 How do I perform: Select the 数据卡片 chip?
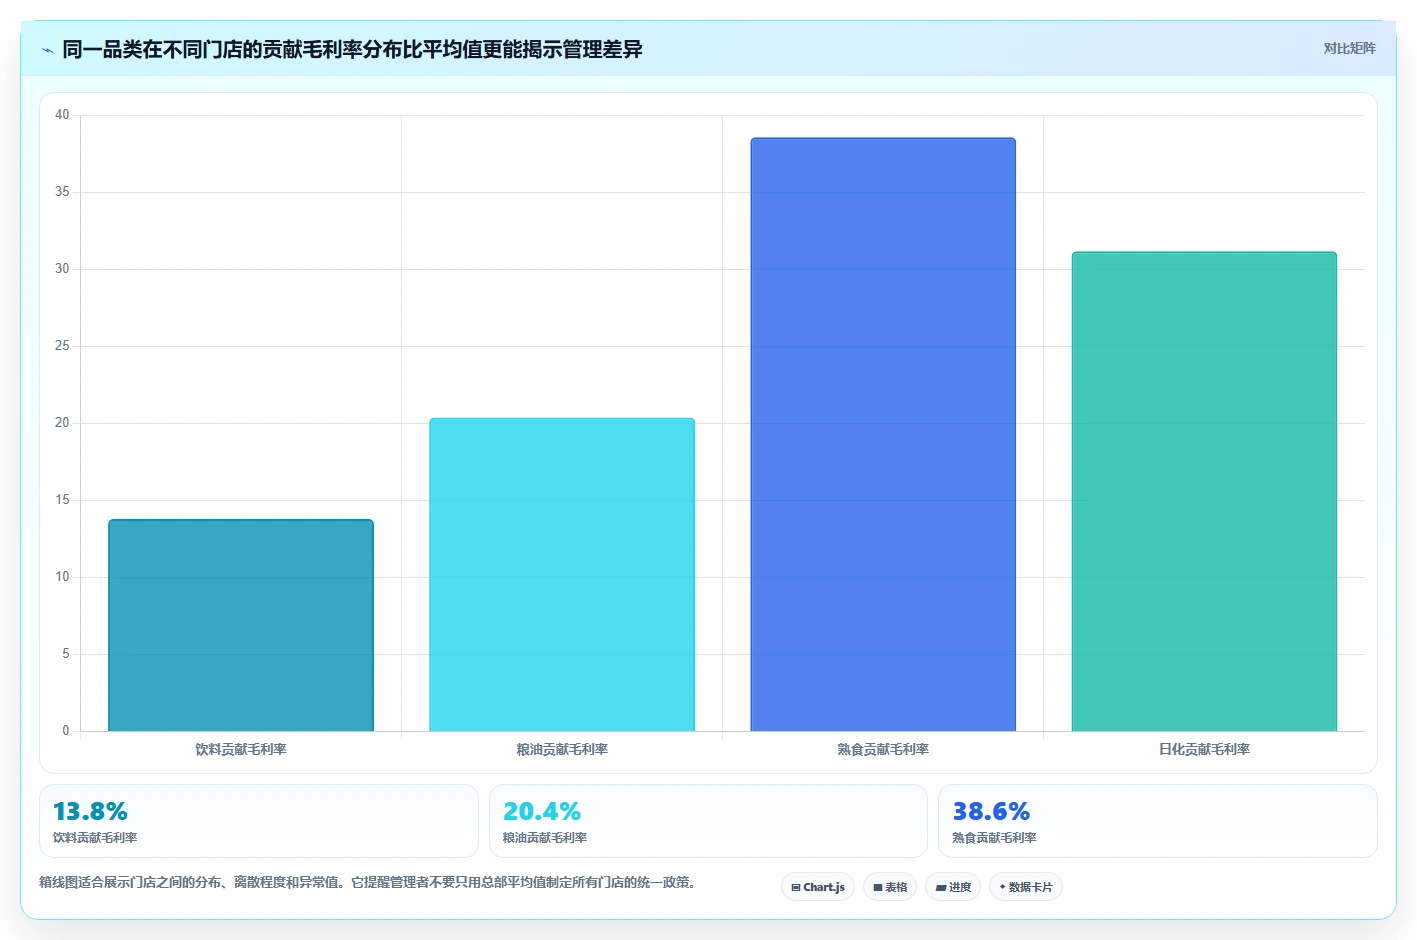coord(1026,887)
